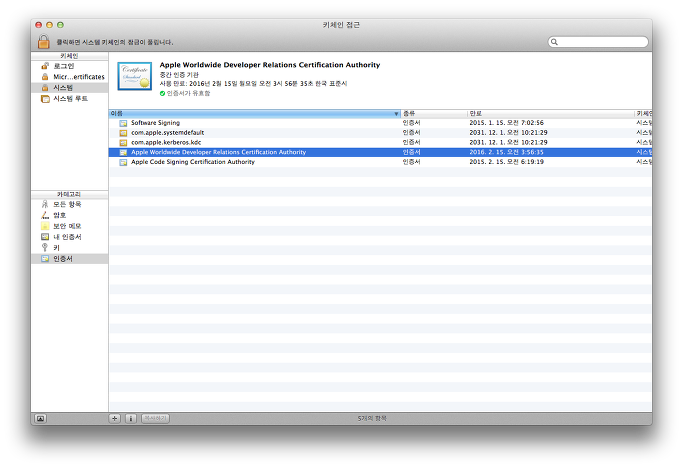Image resolution: width=683 pixels, height=468 pixels.
Task: Click the com.apple.kerberos.kdc certificate icon
Action: 123,142
